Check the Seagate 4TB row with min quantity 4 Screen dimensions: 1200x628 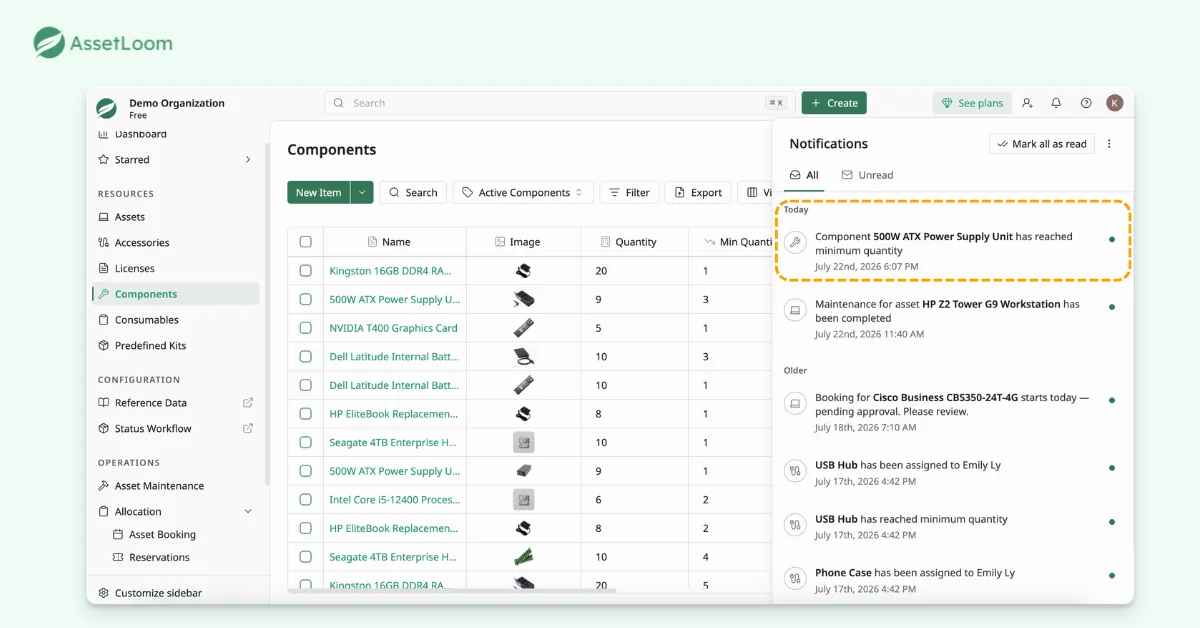(x=305, y=557)
